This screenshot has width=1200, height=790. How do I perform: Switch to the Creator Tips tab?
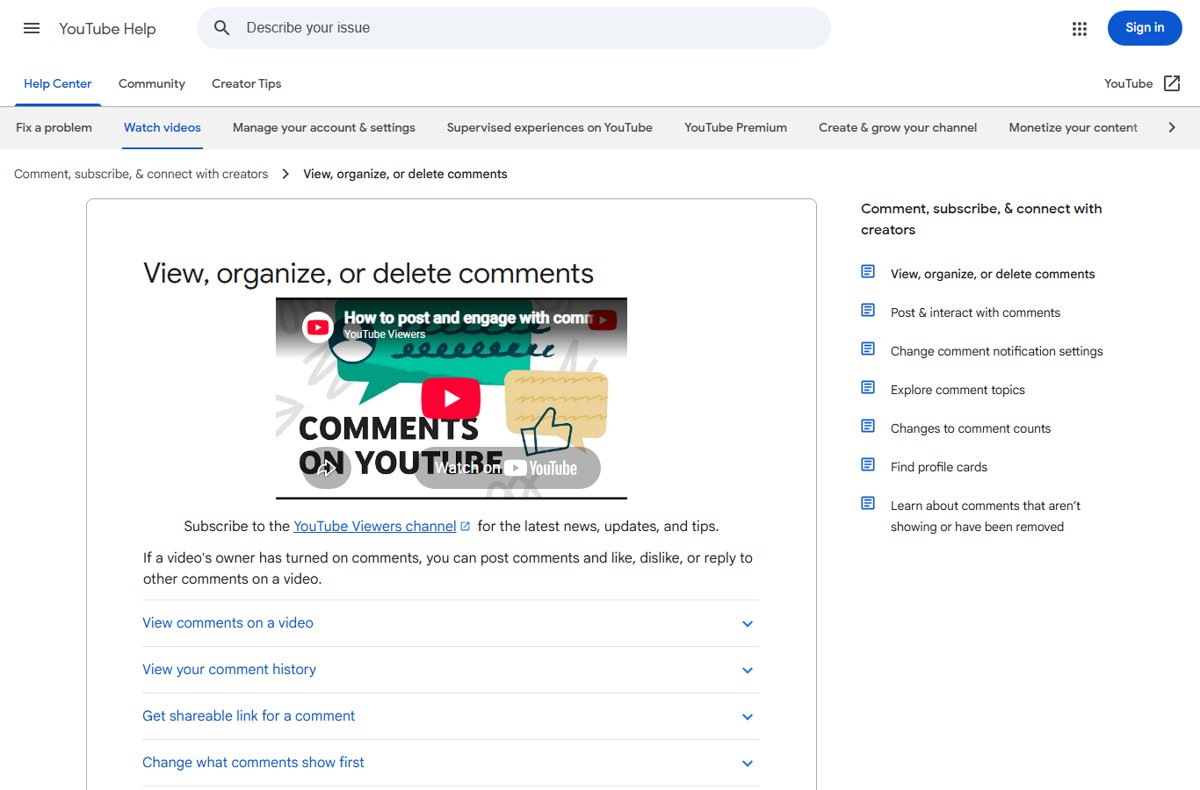coord(246,84)
